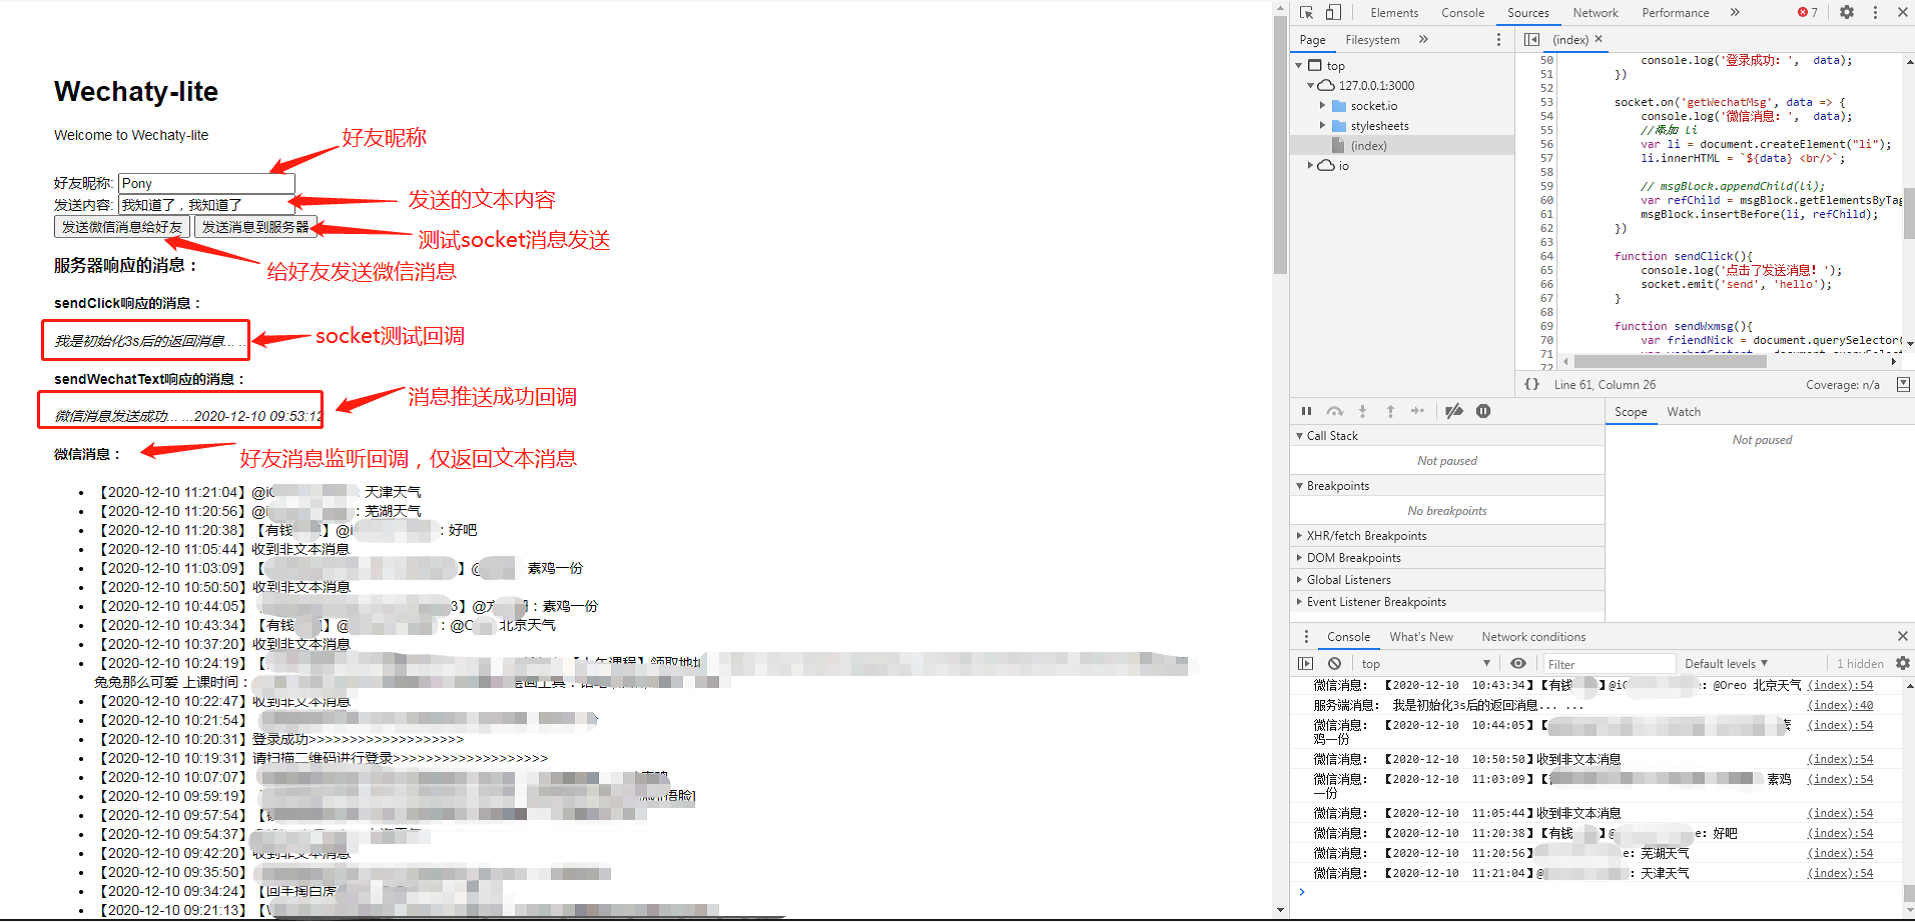The image size is (1915, 922).
Task: Switch to the Network tab
Action: pyautogui.click(x=1594, y=12)
